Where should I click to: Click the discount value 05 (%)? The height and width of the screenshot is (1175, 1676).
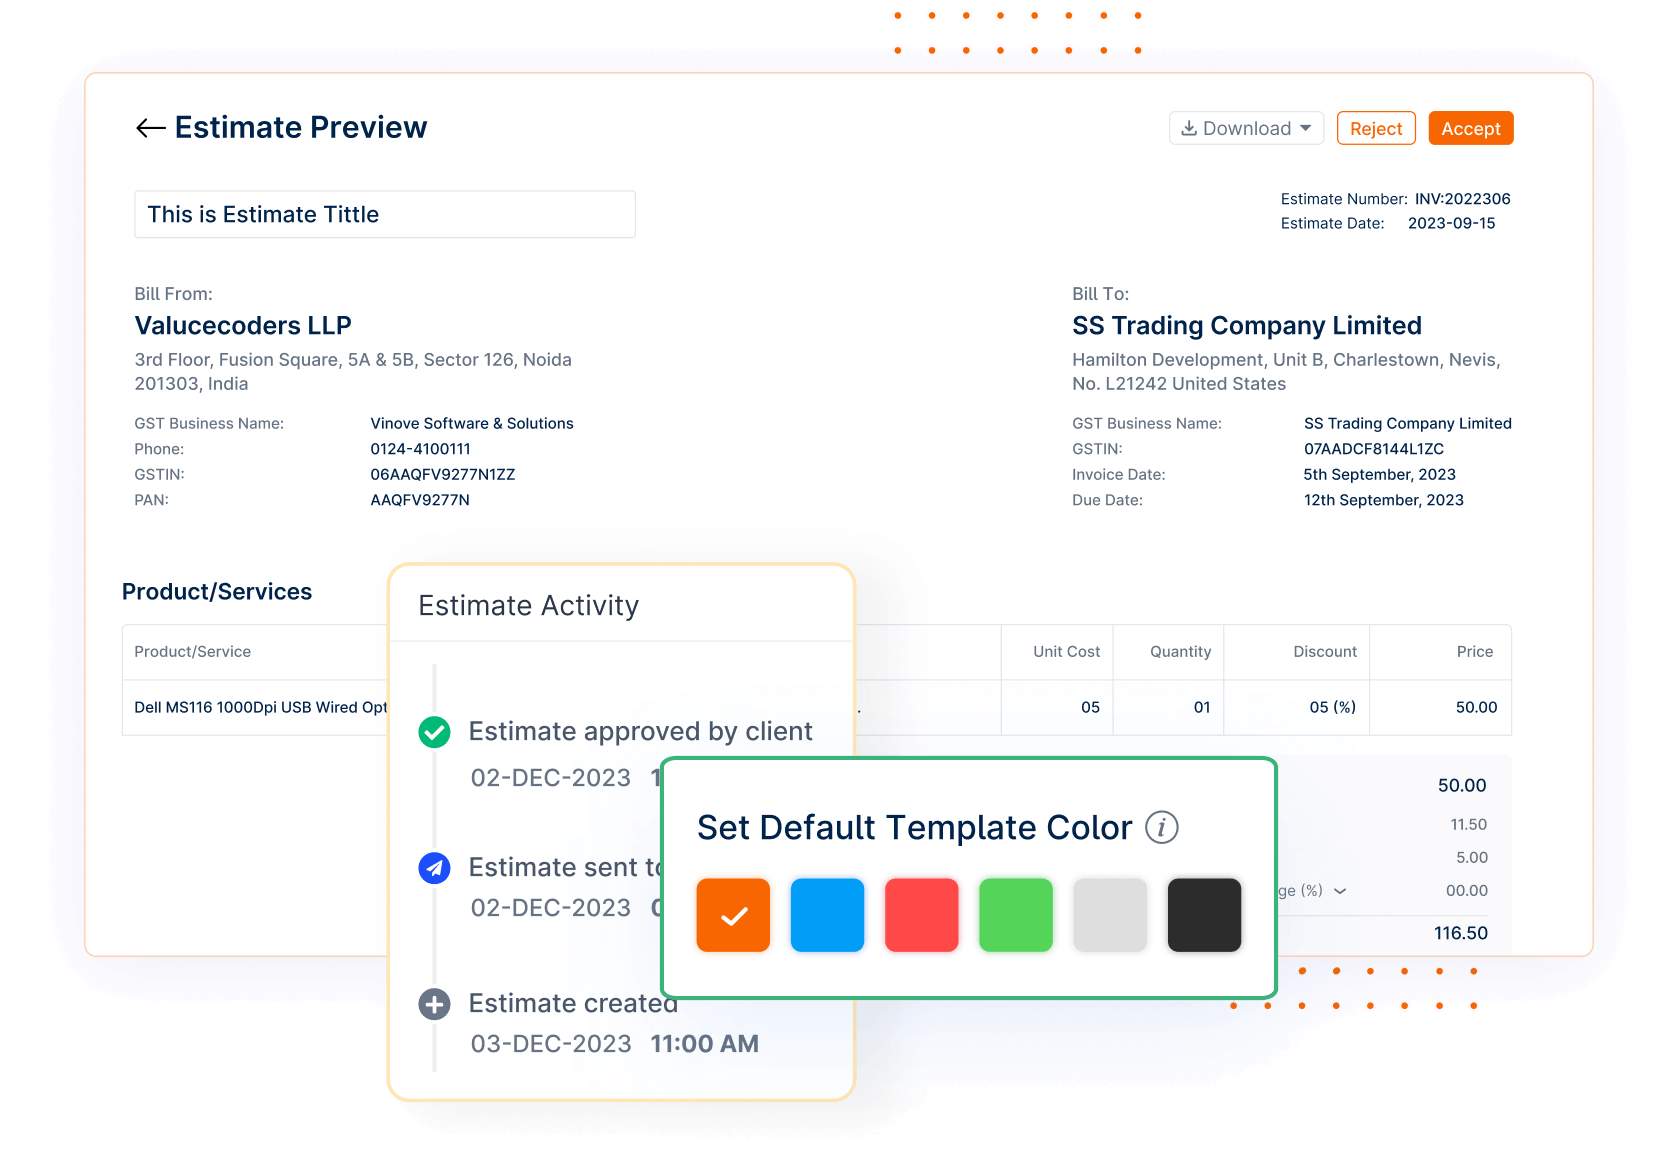pos(1333,708)
